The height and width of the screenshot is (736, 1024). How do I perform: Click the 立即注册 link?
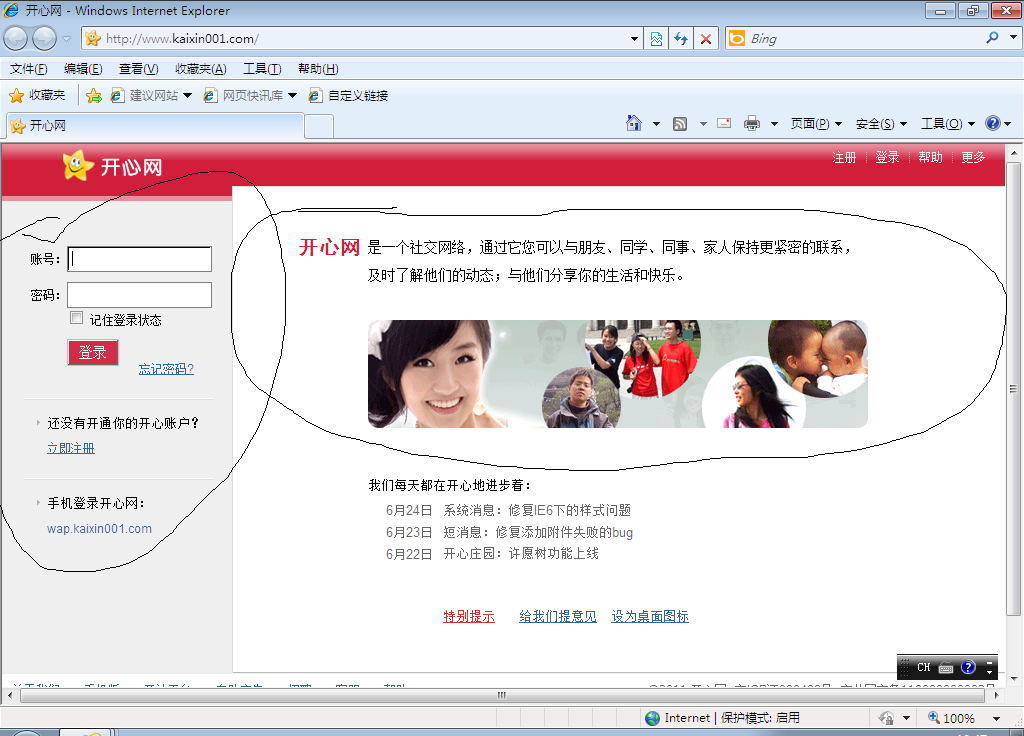click(71, 448)
